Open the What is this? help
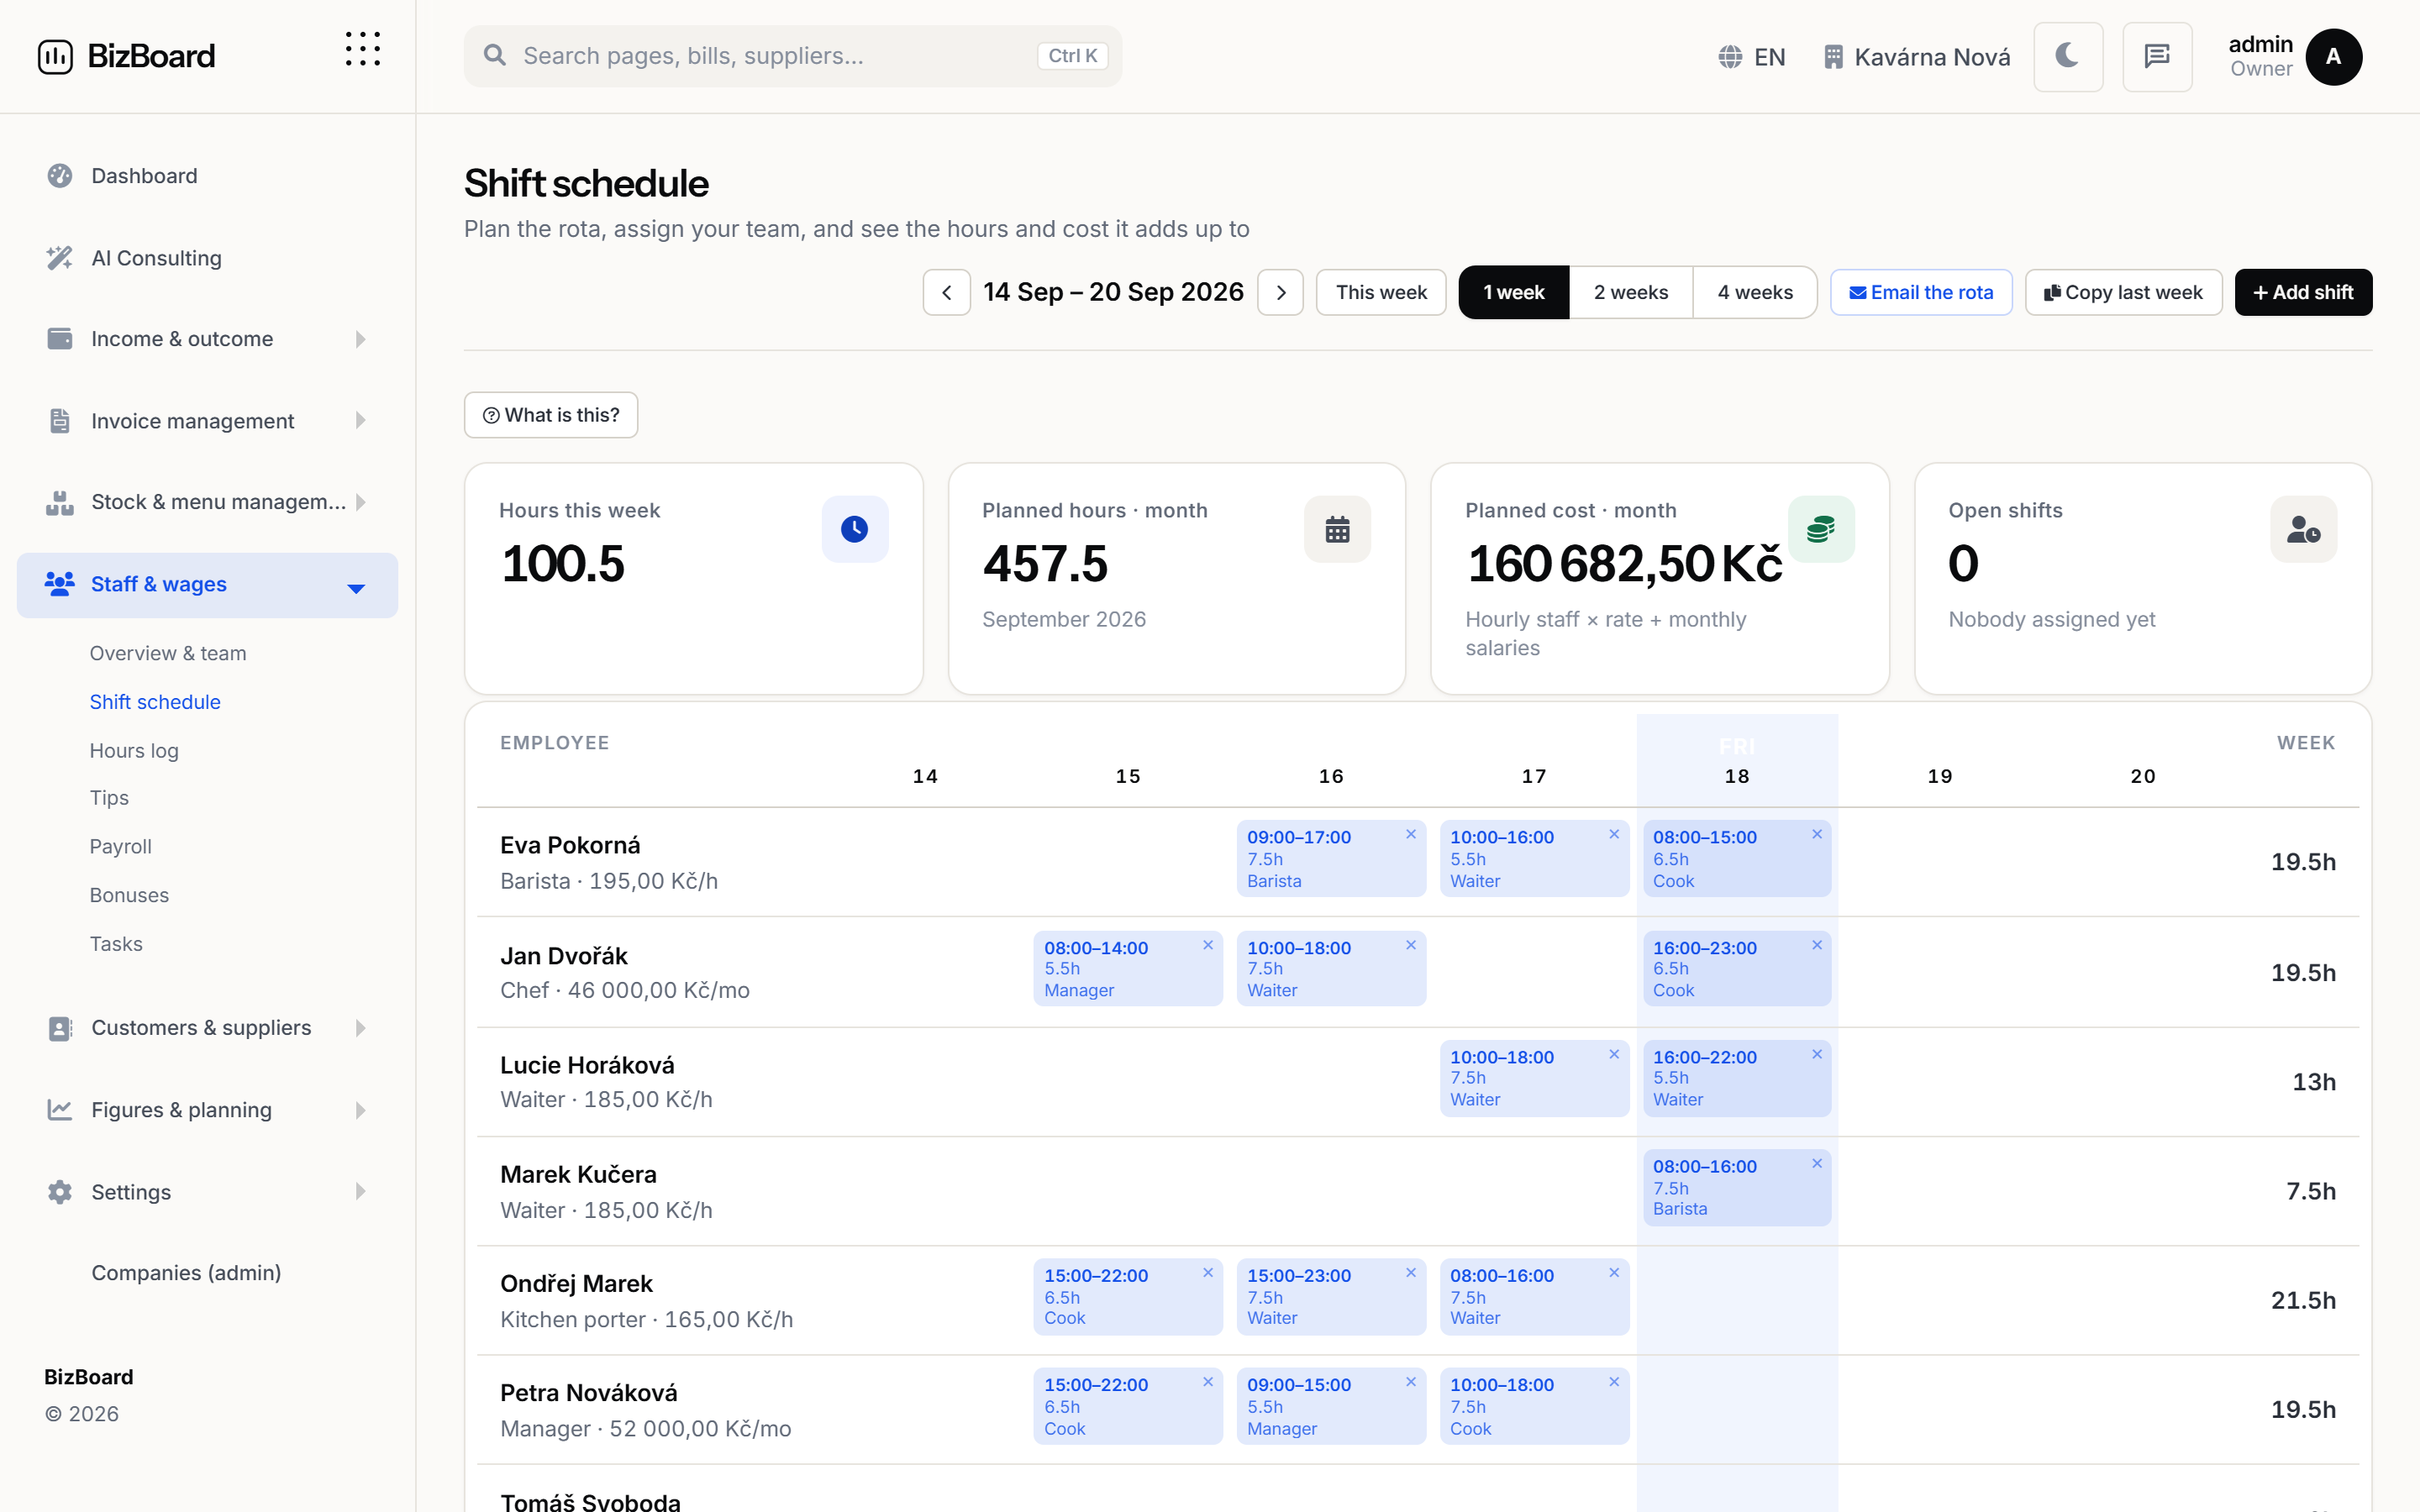Screen dimensions: 2420x1512 [551, 415]
